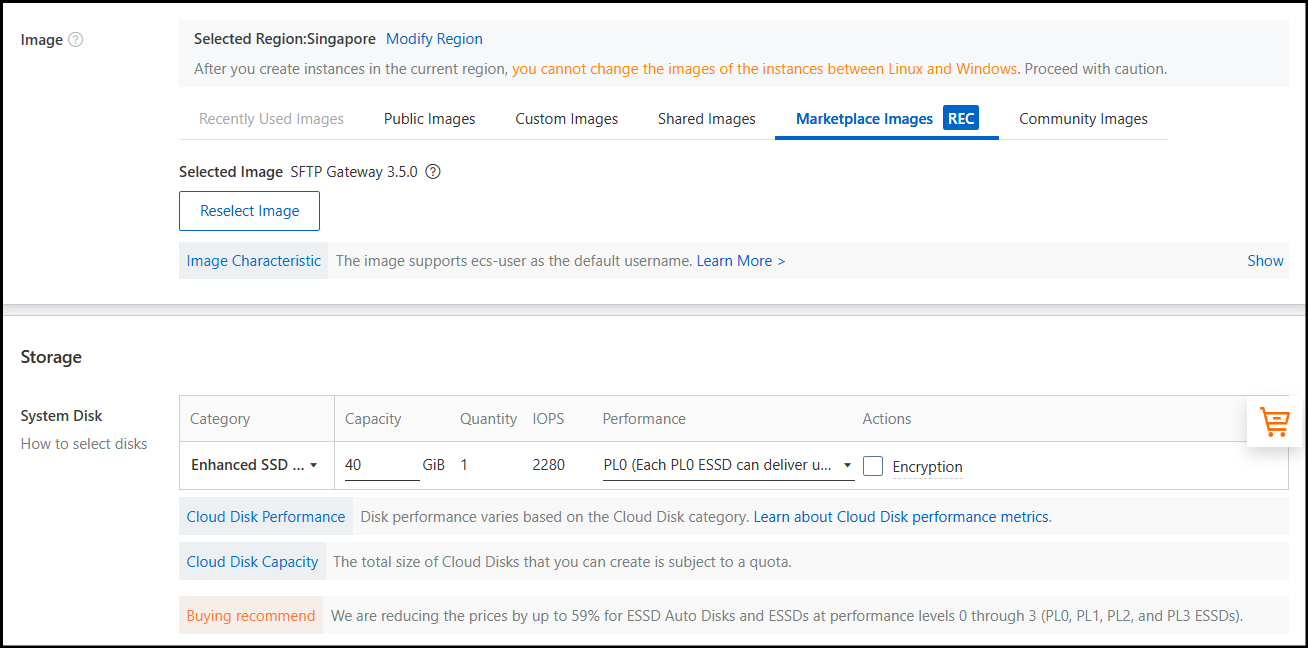
Task: Select the Community Images tab
Action: click(1083, 119)
